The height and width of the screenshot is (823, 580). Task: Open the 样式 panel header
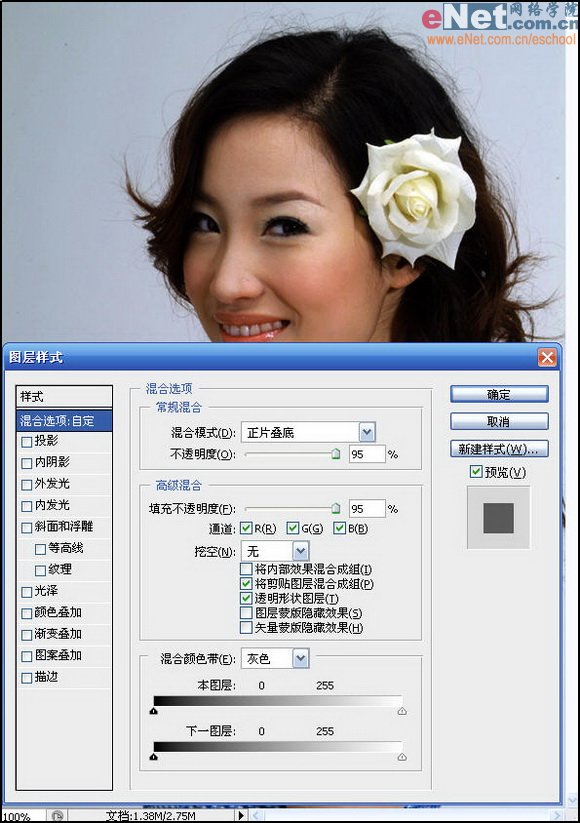64,397
